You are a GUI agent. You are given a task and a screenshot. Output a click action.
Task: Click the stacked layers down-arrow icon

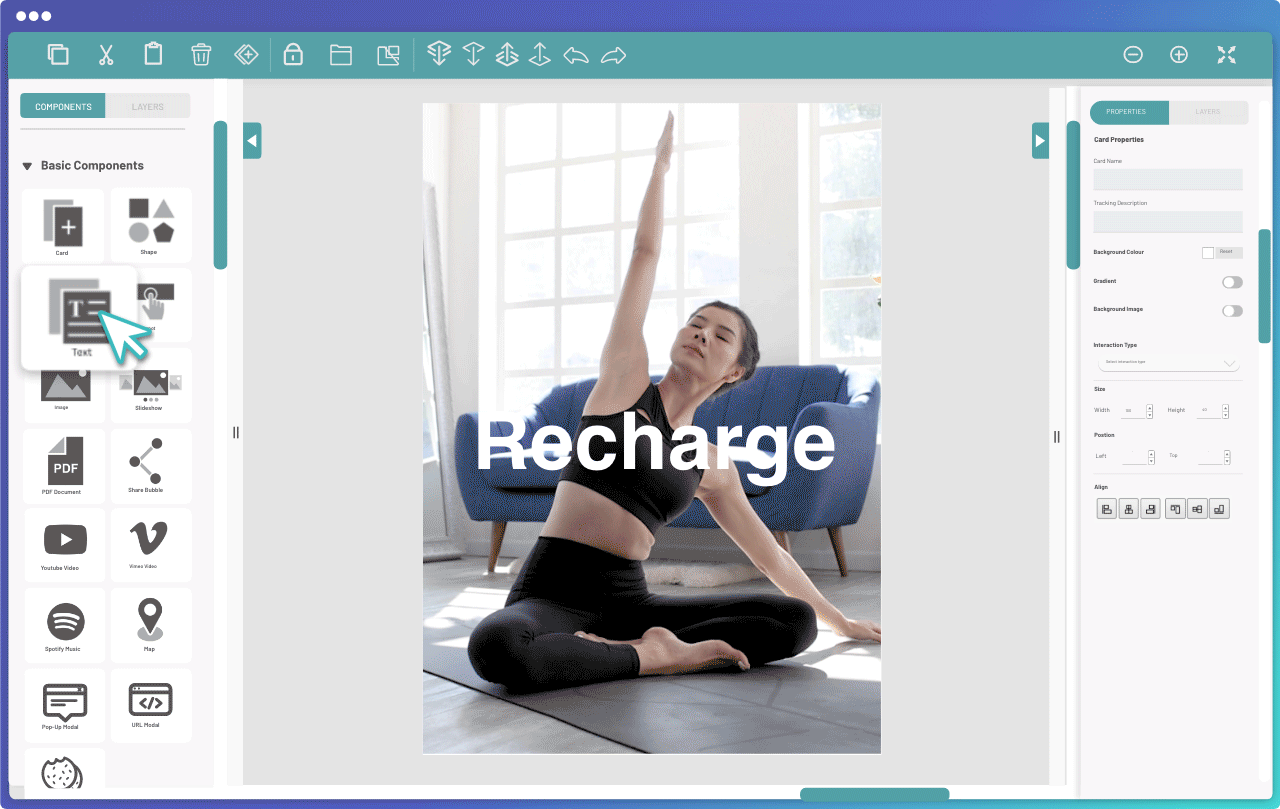point(438,54)
